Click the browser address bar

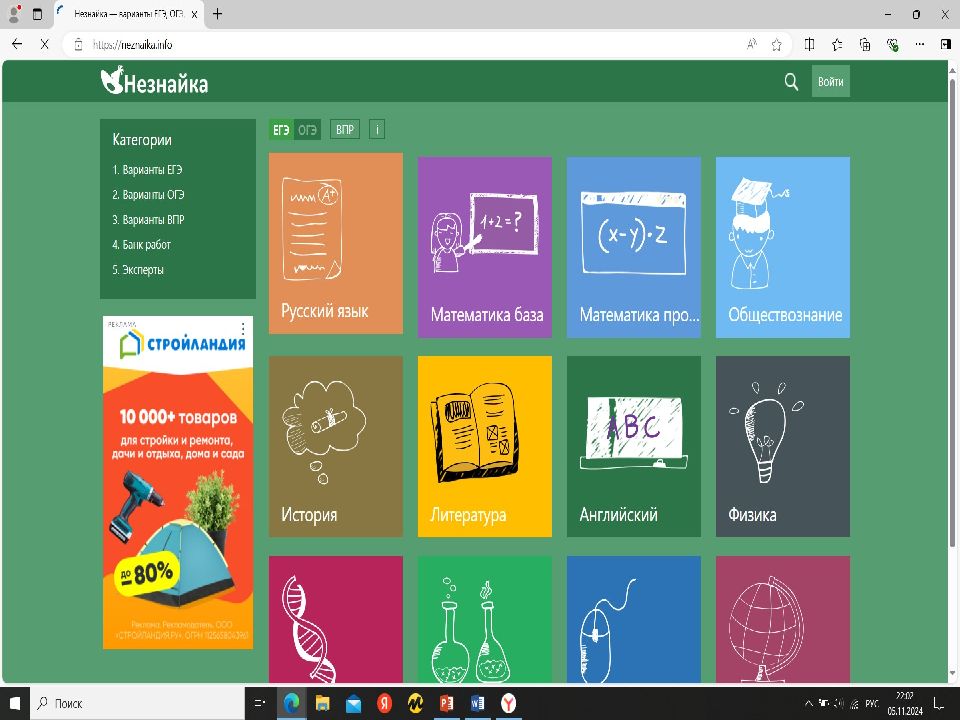[400, 44]
